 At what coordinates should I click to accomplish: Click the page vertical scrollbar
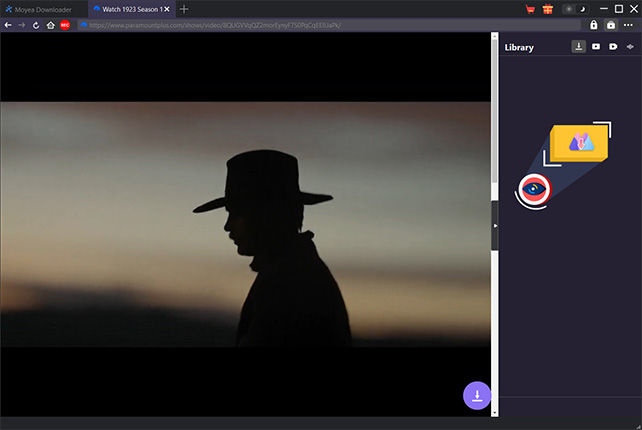(495, 111)
